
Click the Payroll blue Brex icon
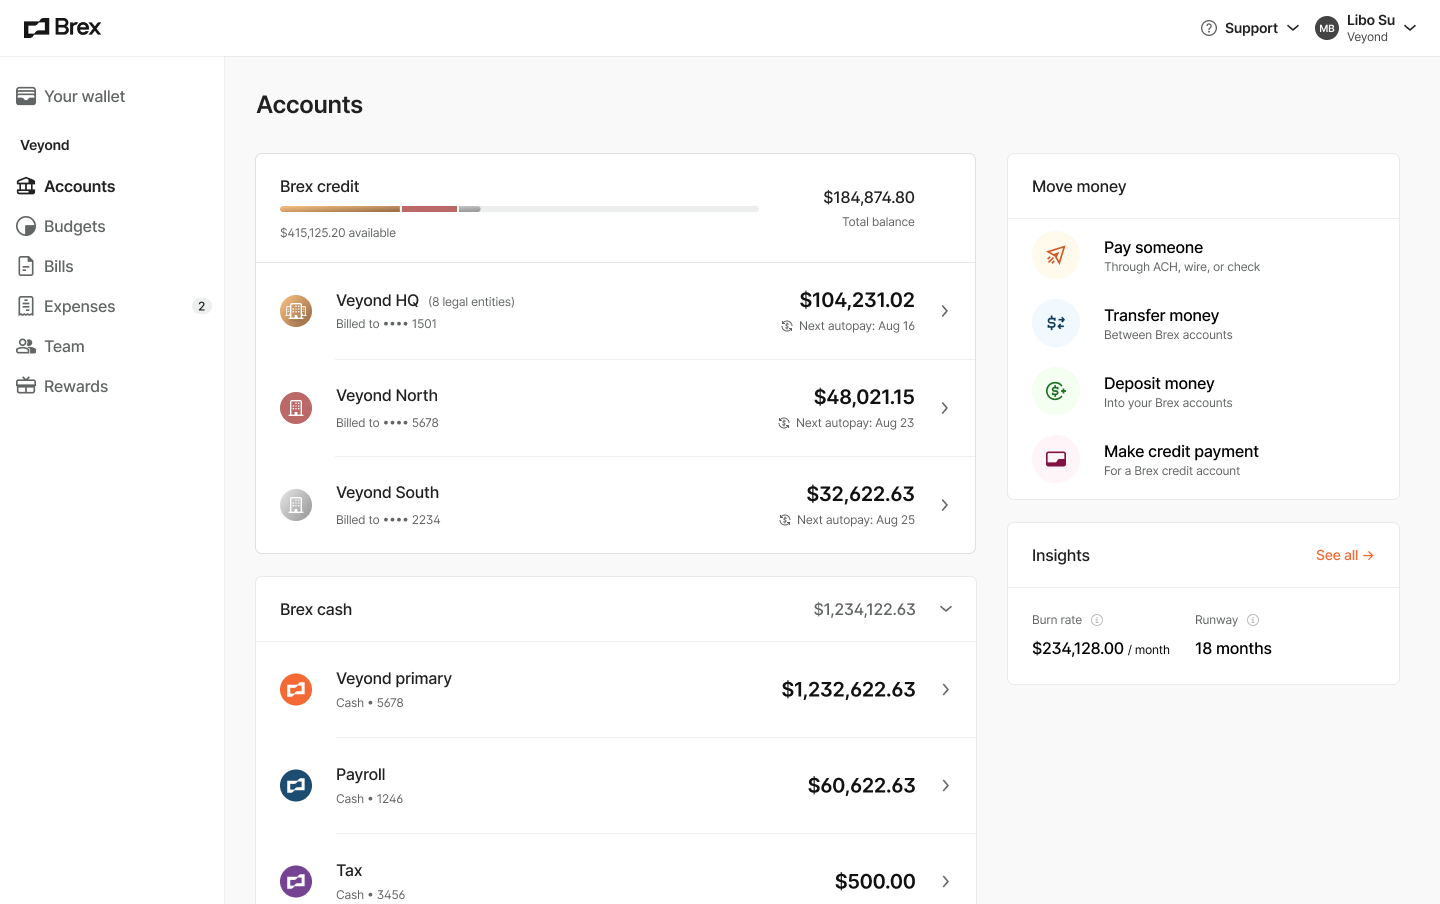click(296, 786)
